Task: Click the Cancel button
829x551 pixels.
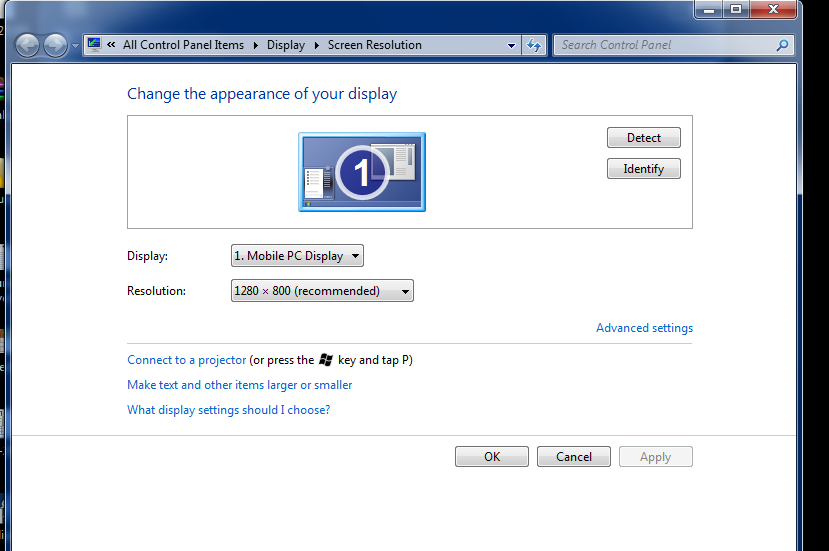Action: [573, 457]
